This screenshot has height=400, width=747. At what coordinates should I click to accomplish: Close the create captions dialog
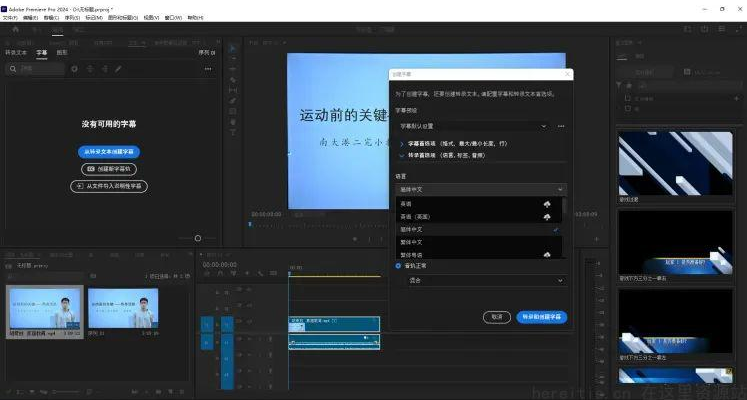567,74
